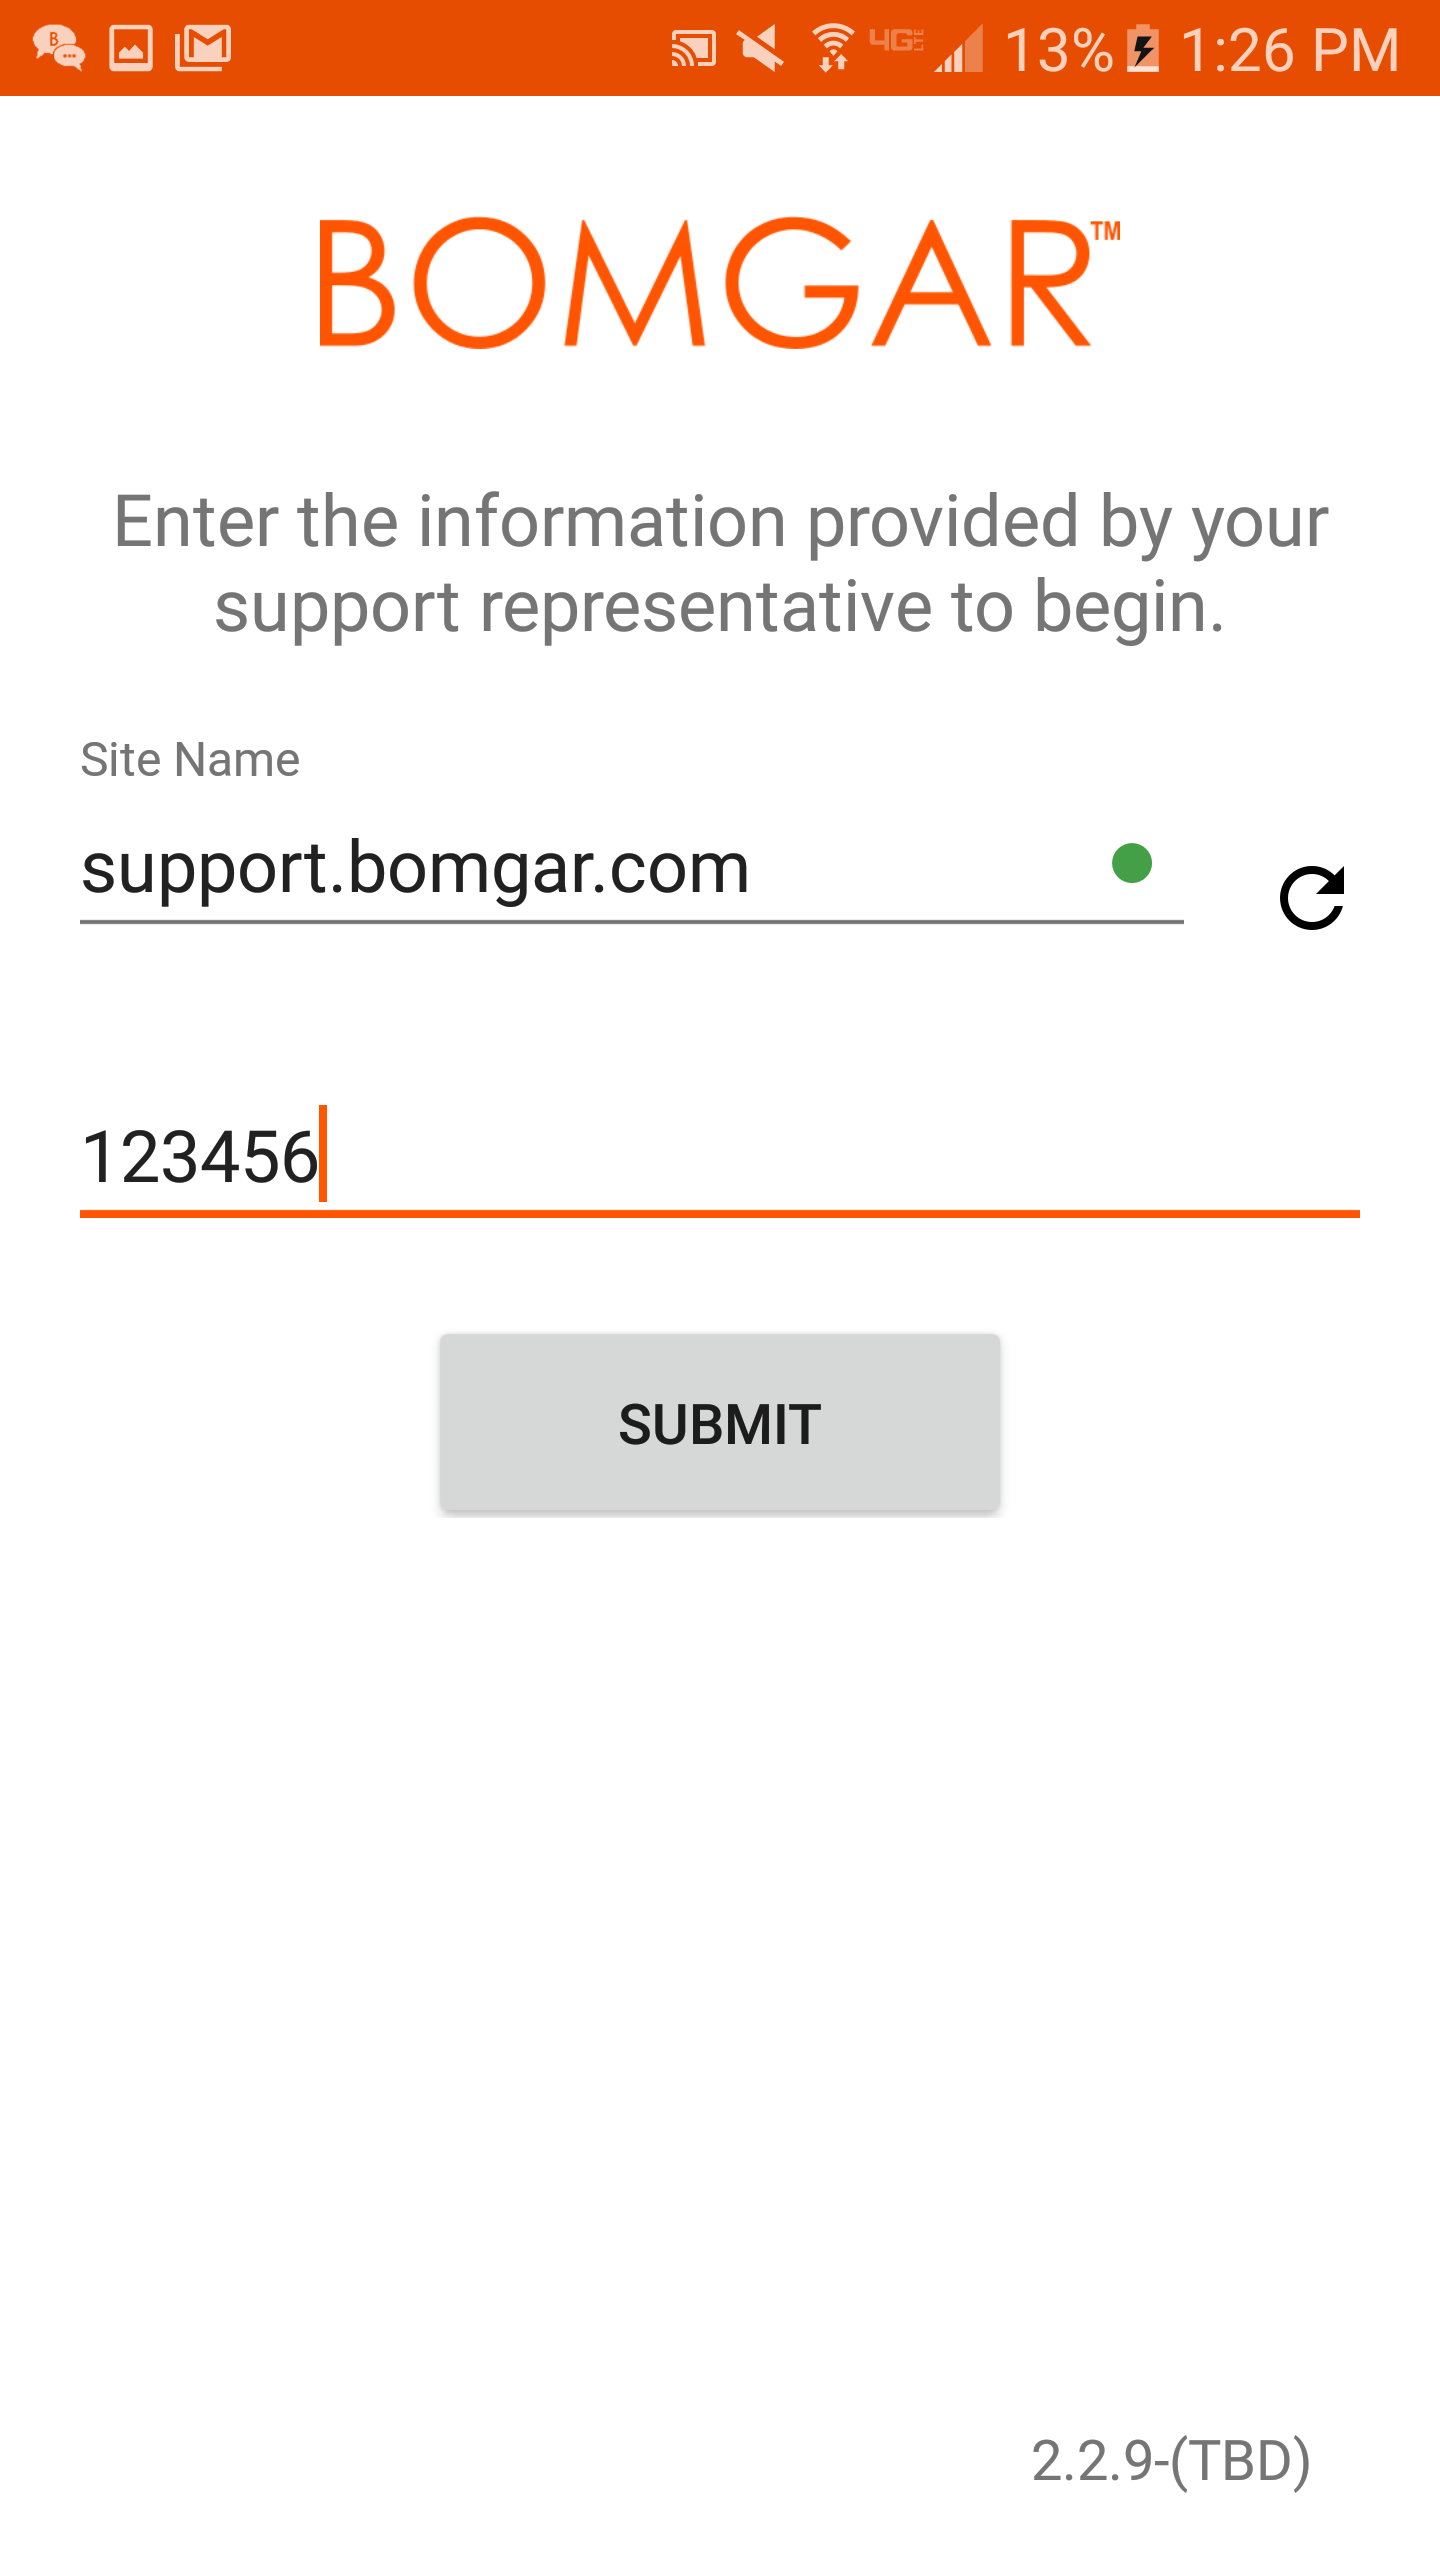The height and width of the screenshot is (2560, 1440).
Task: Refresh the site connection with reload icon
Action: pyautogui.click(x=1312, y=897)
